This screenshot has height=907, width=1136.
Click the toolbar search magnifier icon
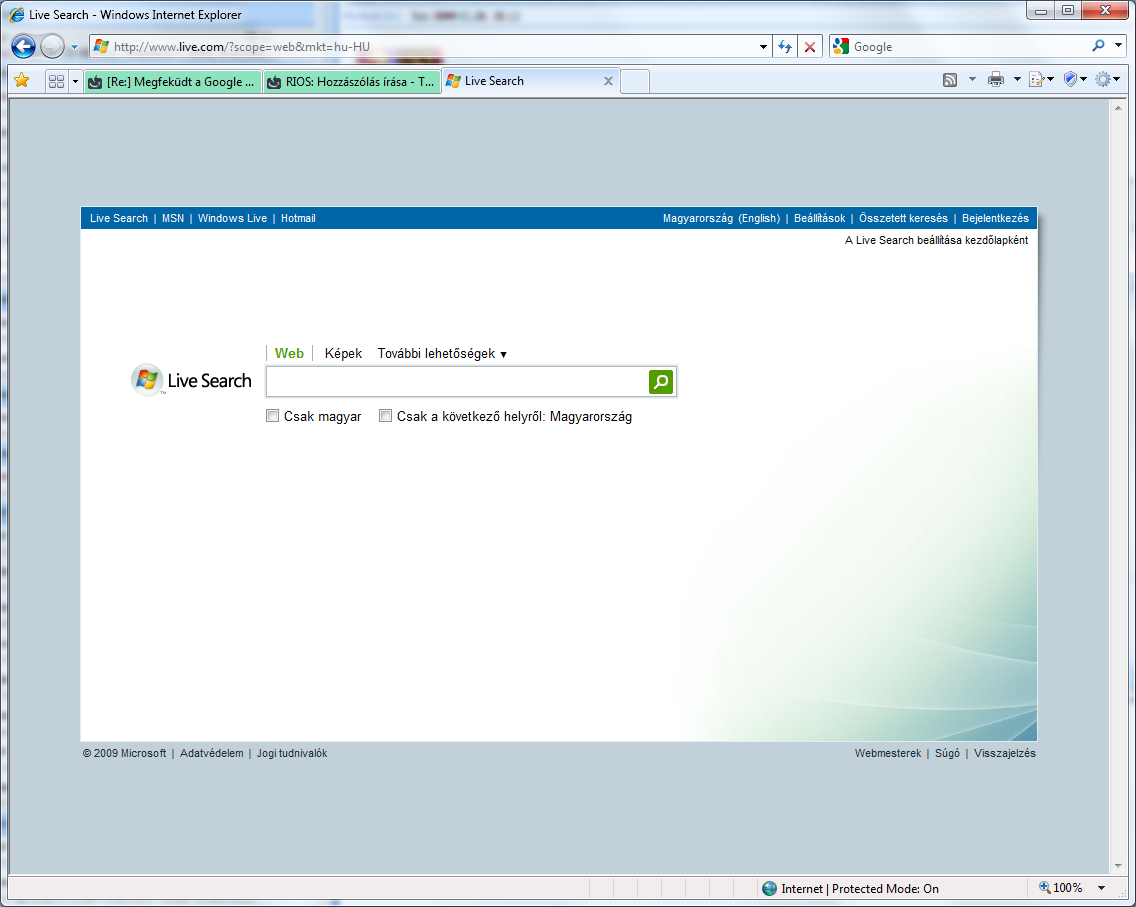[1098, 46]
